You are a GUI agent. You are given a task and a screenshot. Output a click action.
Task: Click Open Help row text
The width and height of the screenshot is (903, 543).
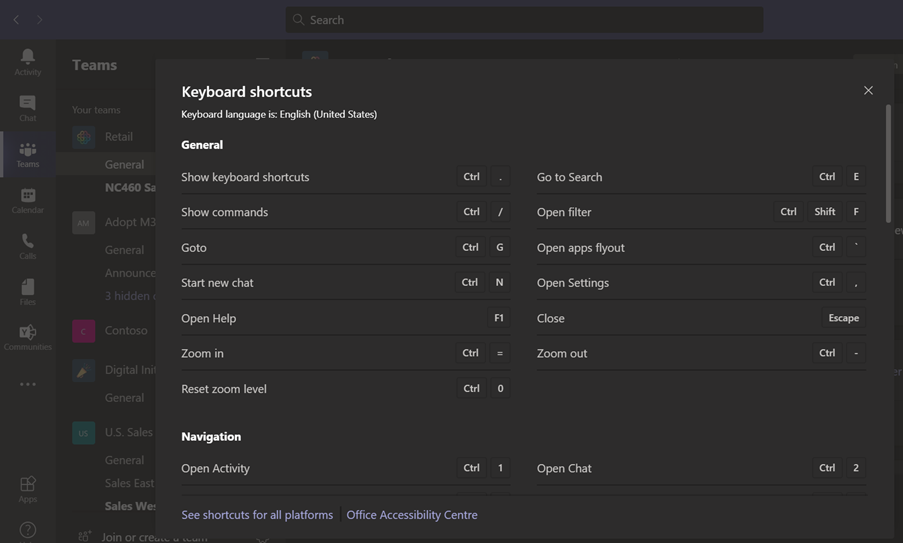click(x=208, y=318)
